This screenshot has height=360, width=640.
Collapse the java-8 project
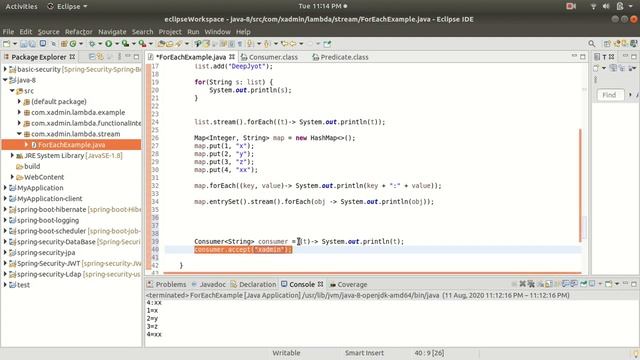click(x=5, y=80)
